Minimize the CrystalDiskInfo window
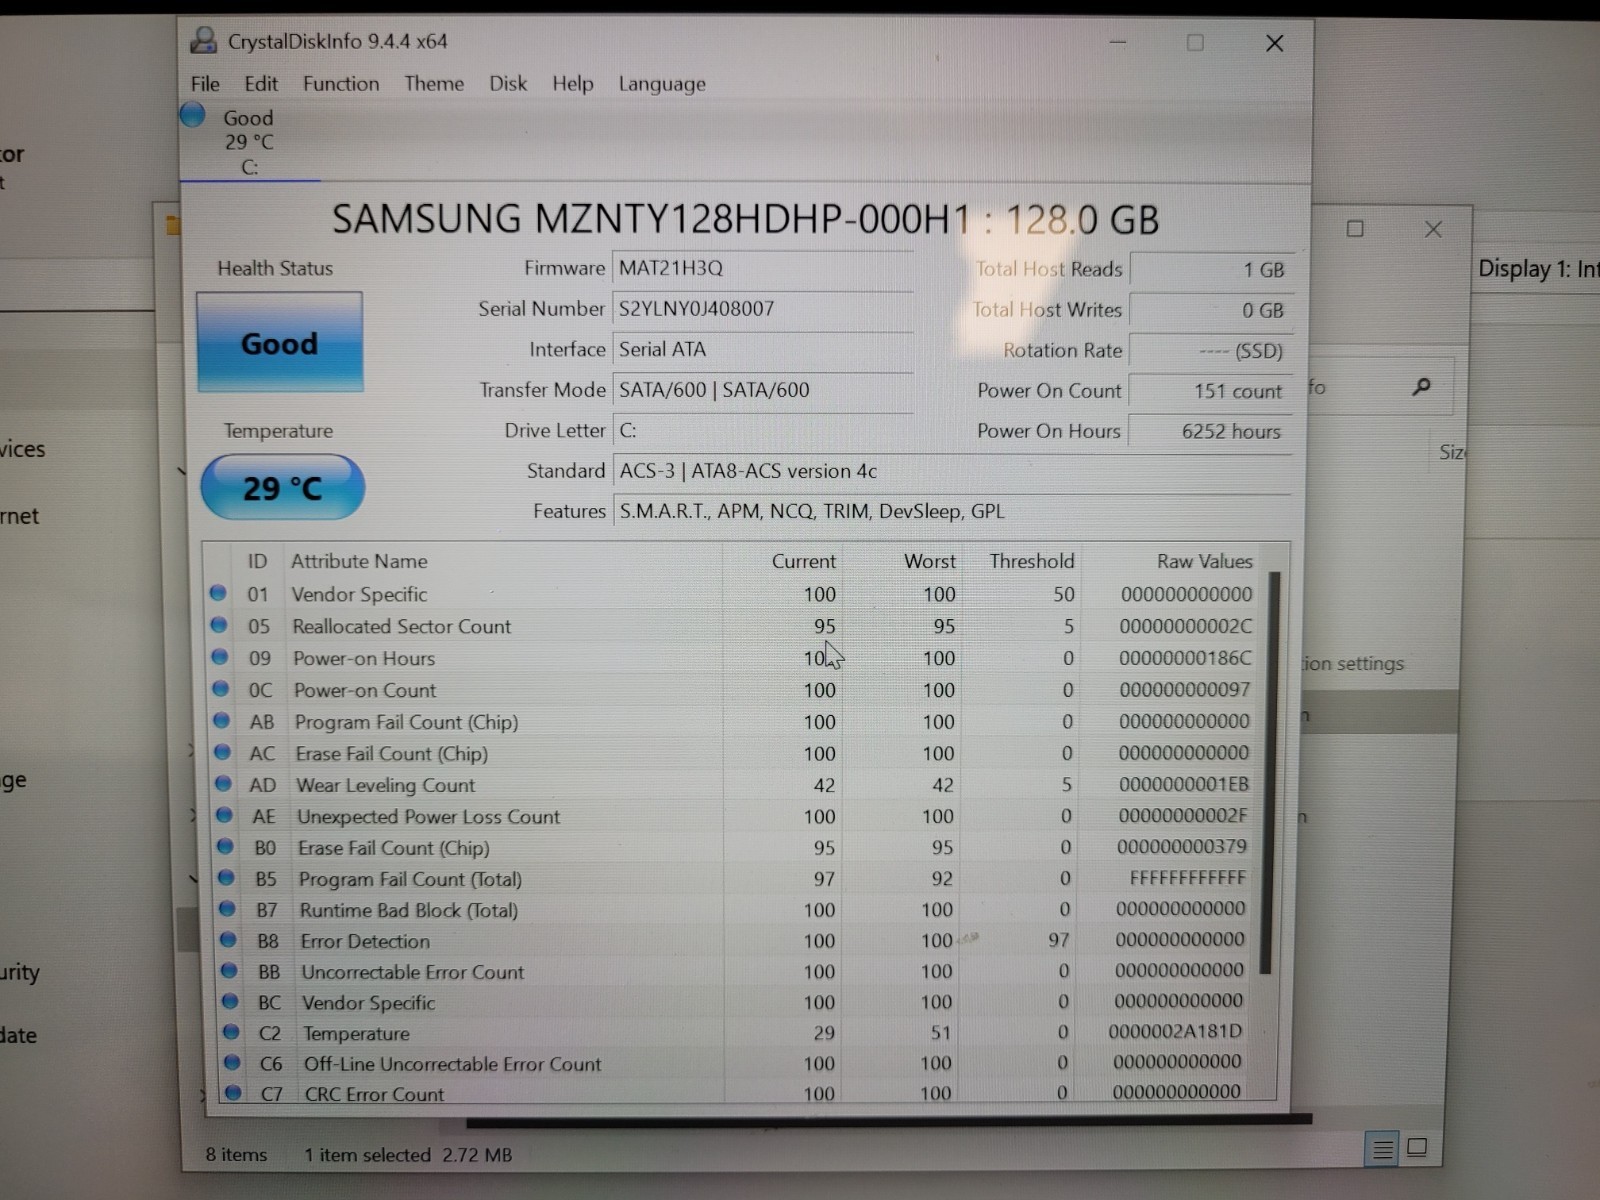Viewport: 1600px width, 1200px height. click(1118, 43)
